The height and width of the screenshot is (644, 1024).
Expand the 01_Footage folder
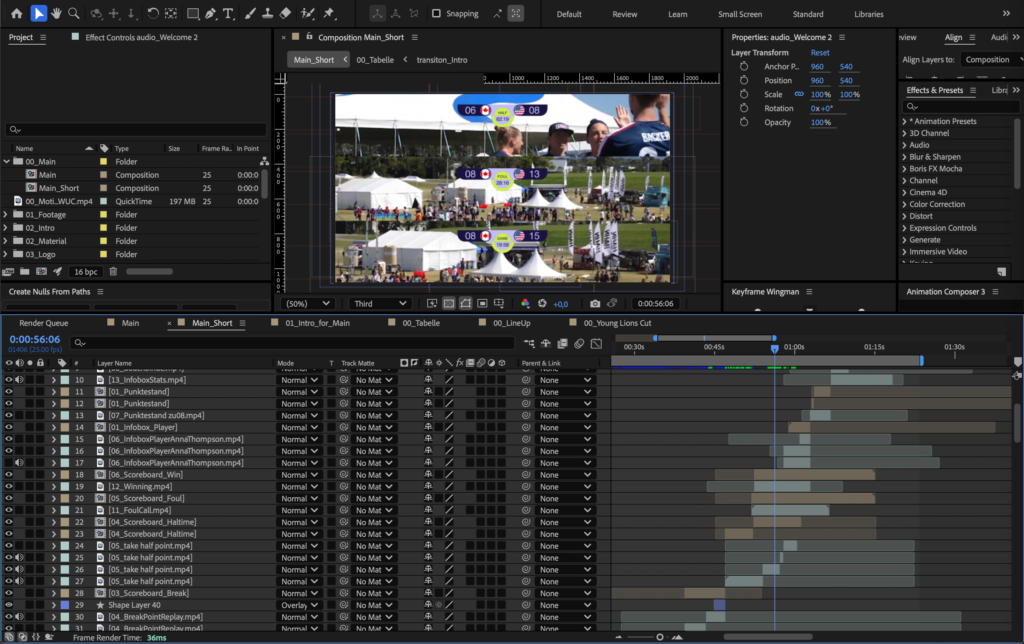coord(7,214)
